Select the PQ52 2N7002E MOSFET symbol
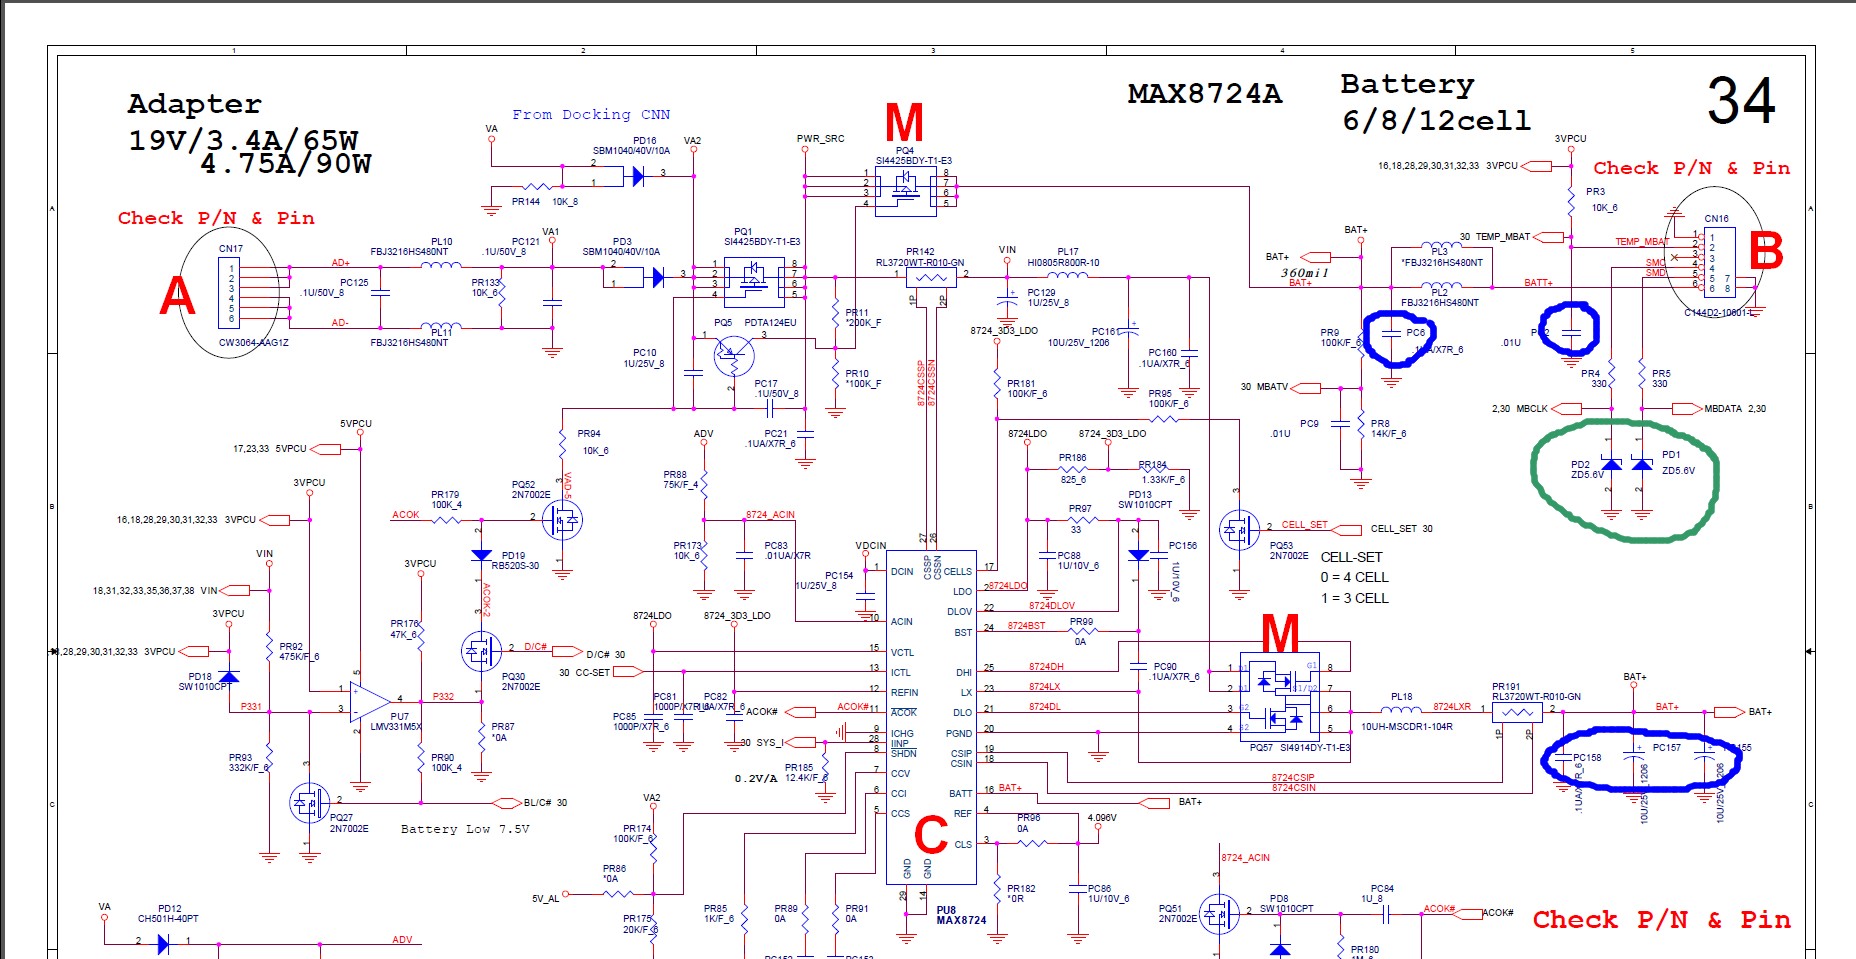 563,520
